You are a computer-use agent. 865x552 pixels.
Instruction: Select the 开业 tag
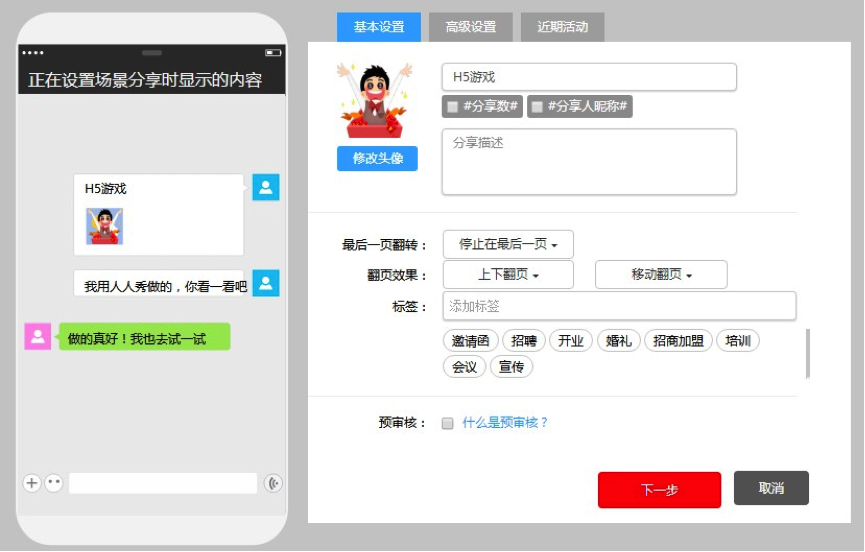(570, 341)
